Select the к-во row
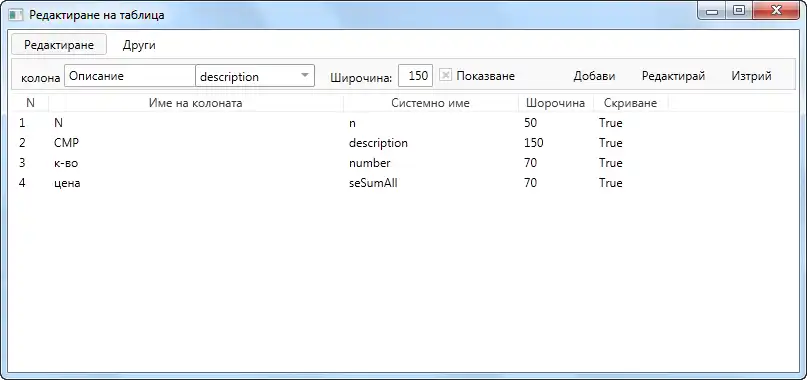 pyautogui.click(x=403, y=163)
